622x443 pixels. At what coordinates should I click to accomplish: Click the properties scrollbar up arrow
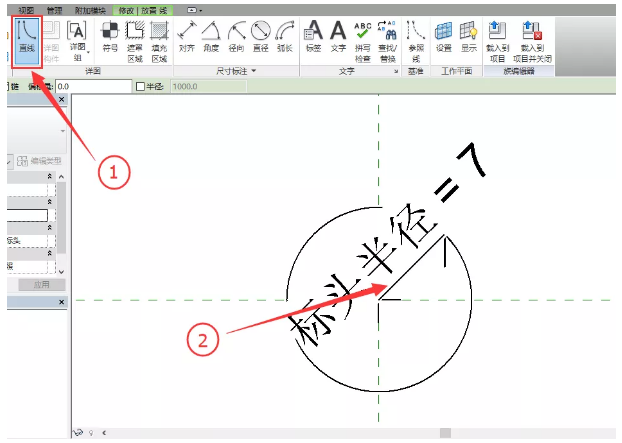click(61, 176)
